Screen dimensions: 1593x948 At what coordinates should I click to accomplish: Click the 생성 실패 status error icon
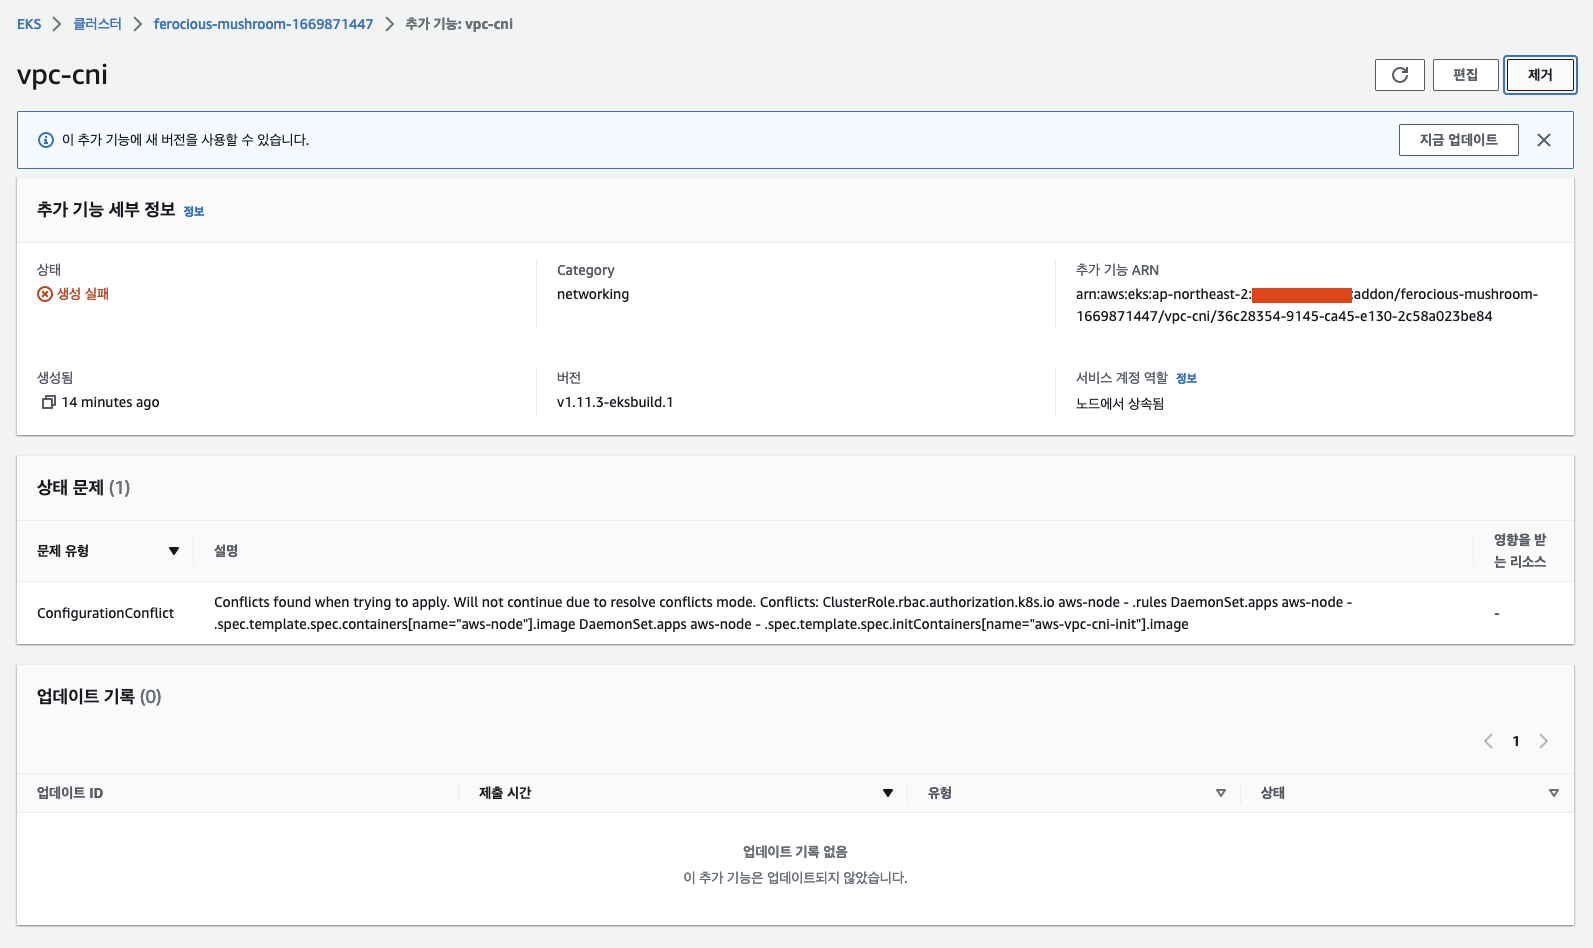(x=45, y=294)
